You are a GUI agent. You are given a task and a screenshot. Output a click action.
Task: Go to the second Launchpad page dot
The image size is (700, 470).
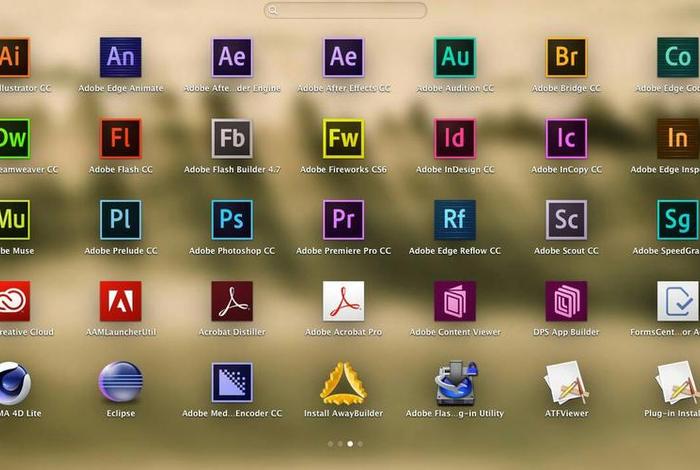(x=340, y=444)
